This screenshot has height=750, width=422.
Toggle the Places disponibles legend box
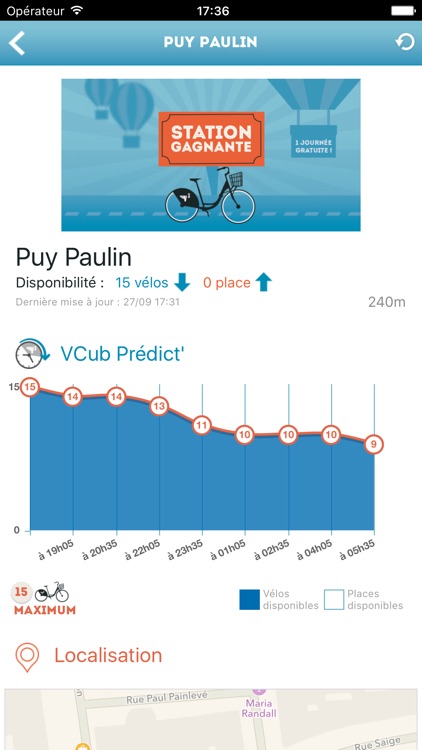[x=334, y=600]
